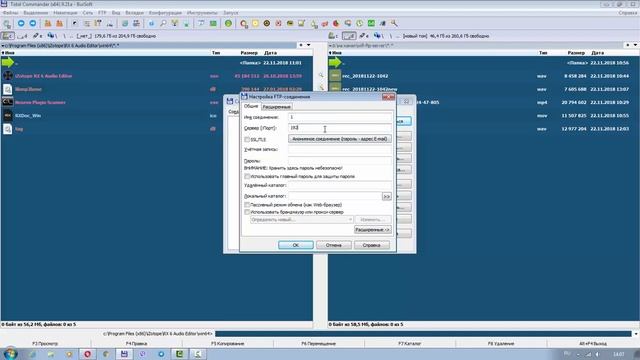This screenshot has height=360, width=640.
Task: Click the yellow square note toolbar icon
Action: coord(255,24)
